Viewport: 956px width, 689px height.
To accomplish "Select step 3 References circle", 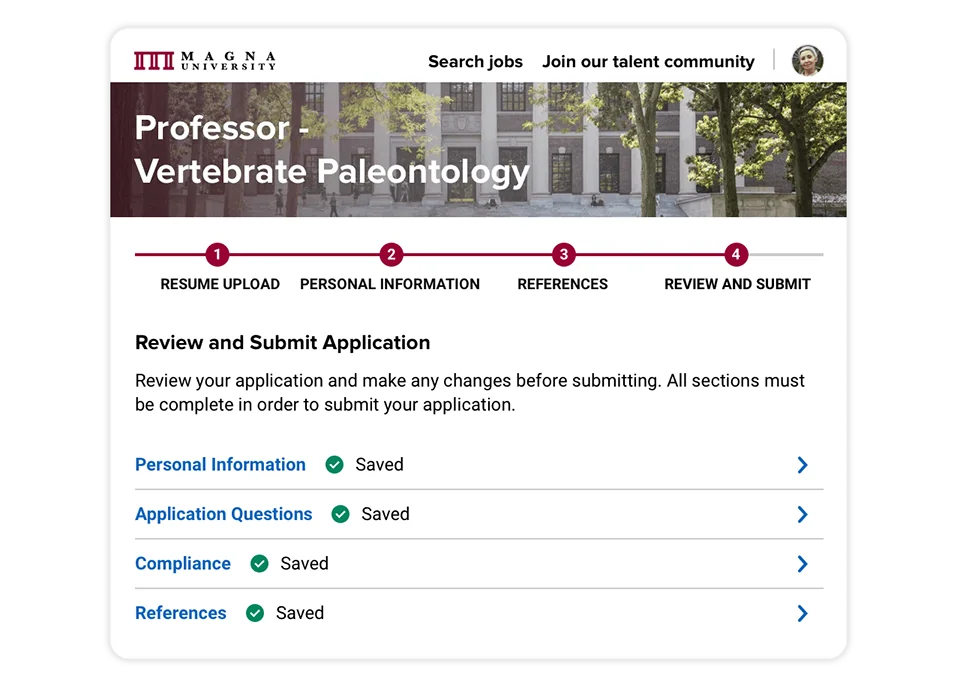I will (x=563, y=255).
